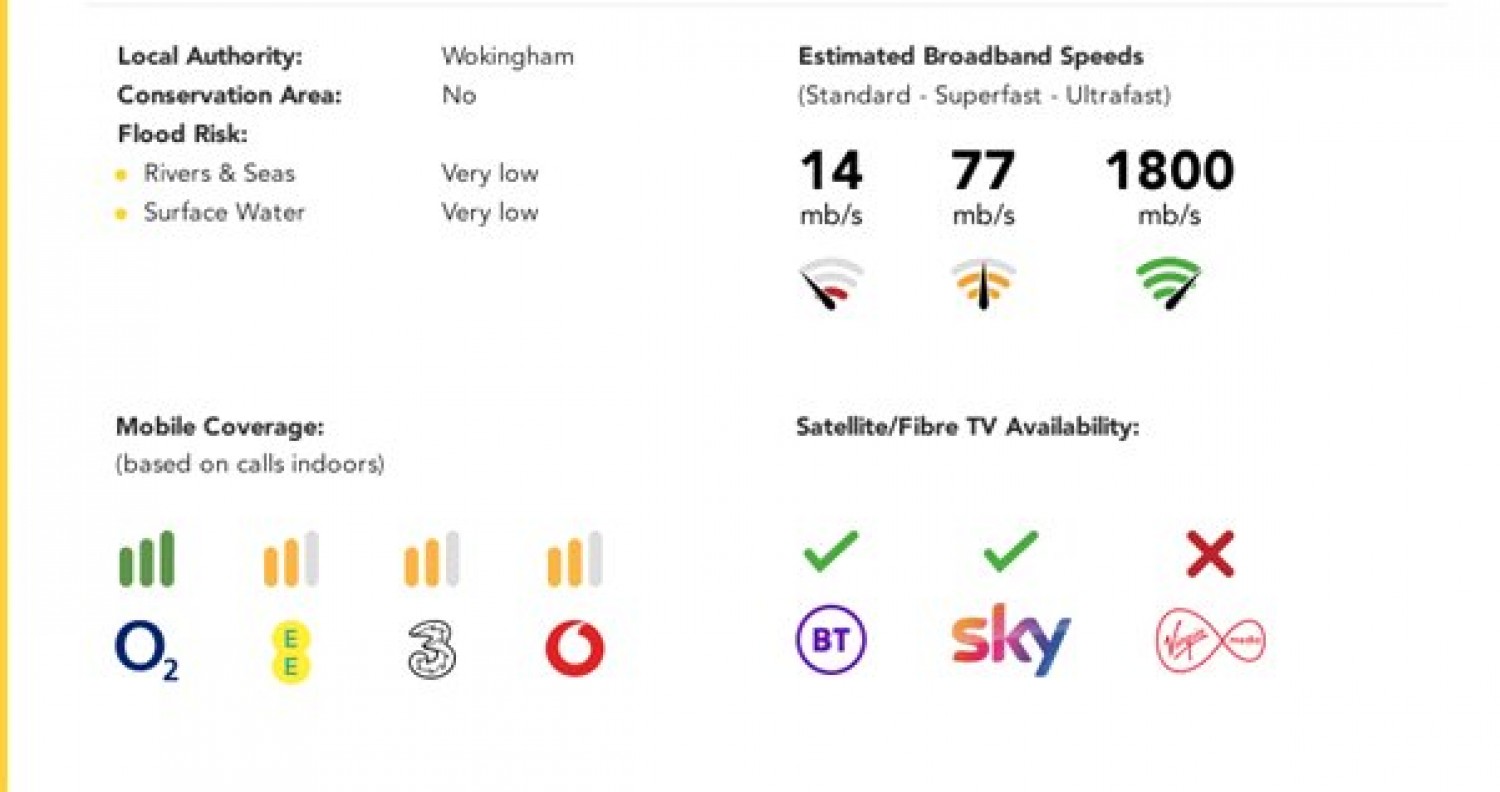The height and width of the screenshot is (792, 1500).
Task: Click the BT logo
Action: tap(831, 640)
